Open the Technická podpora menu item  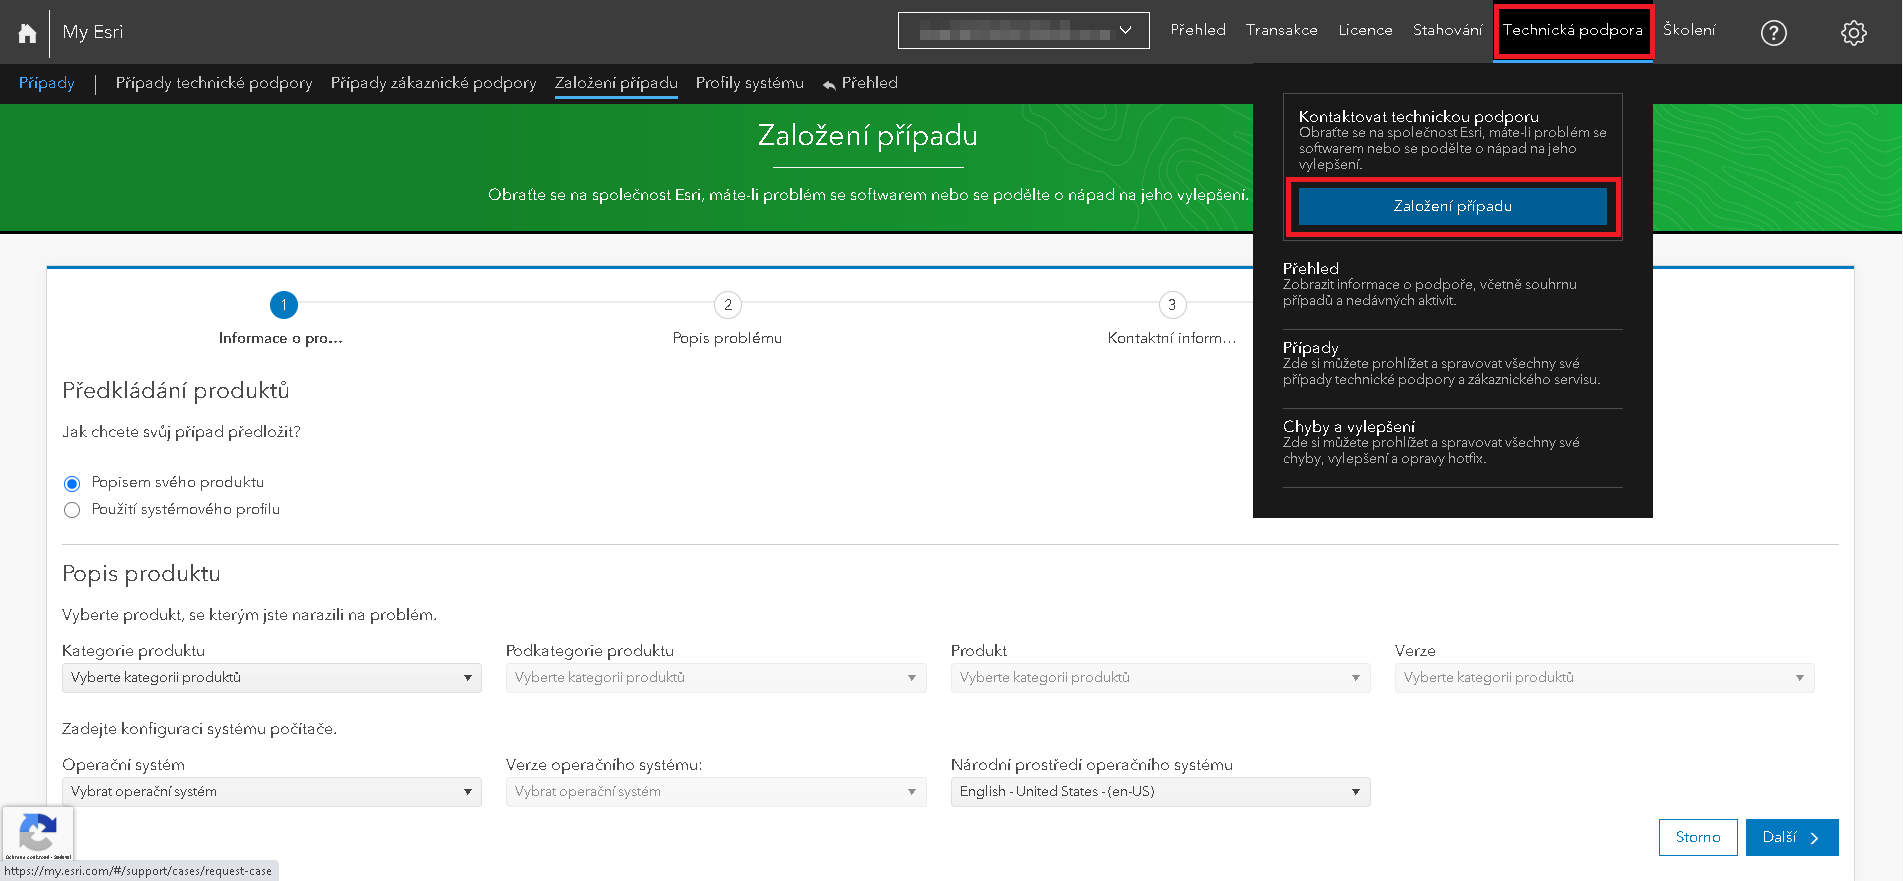pyautogui.click(x=1572, y=30)
